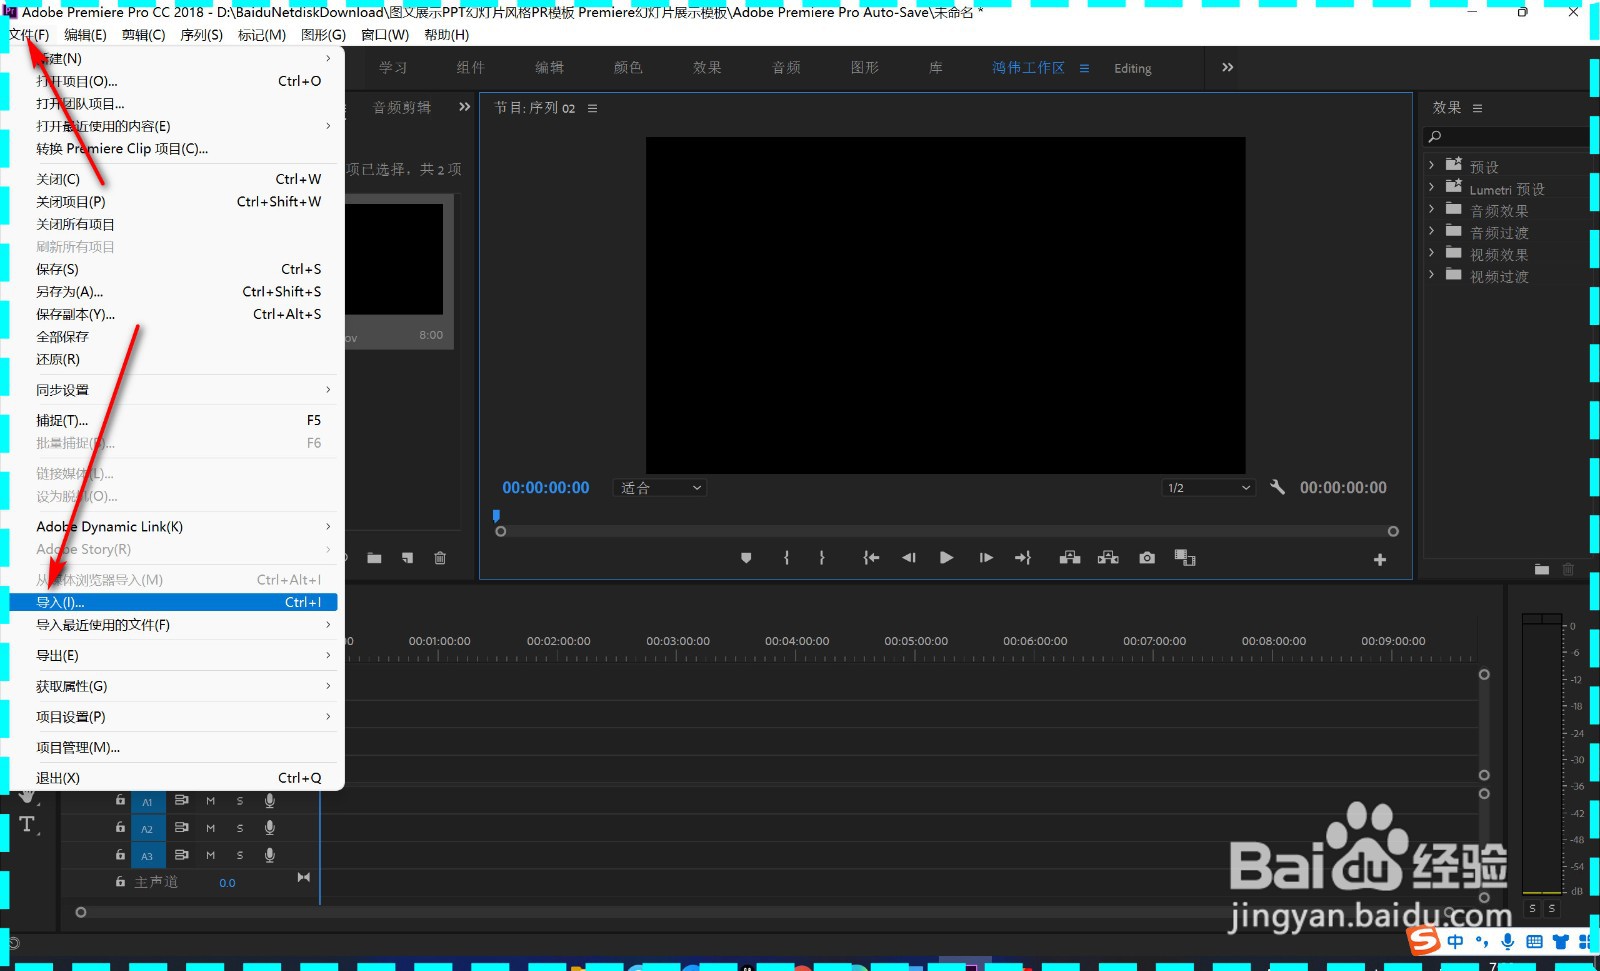Image resolution: width=1600 pixels, height=971 pixels.
Task: Open the Effects panel menu icon
Action: pyautogui.click(x=1477, y=108)
